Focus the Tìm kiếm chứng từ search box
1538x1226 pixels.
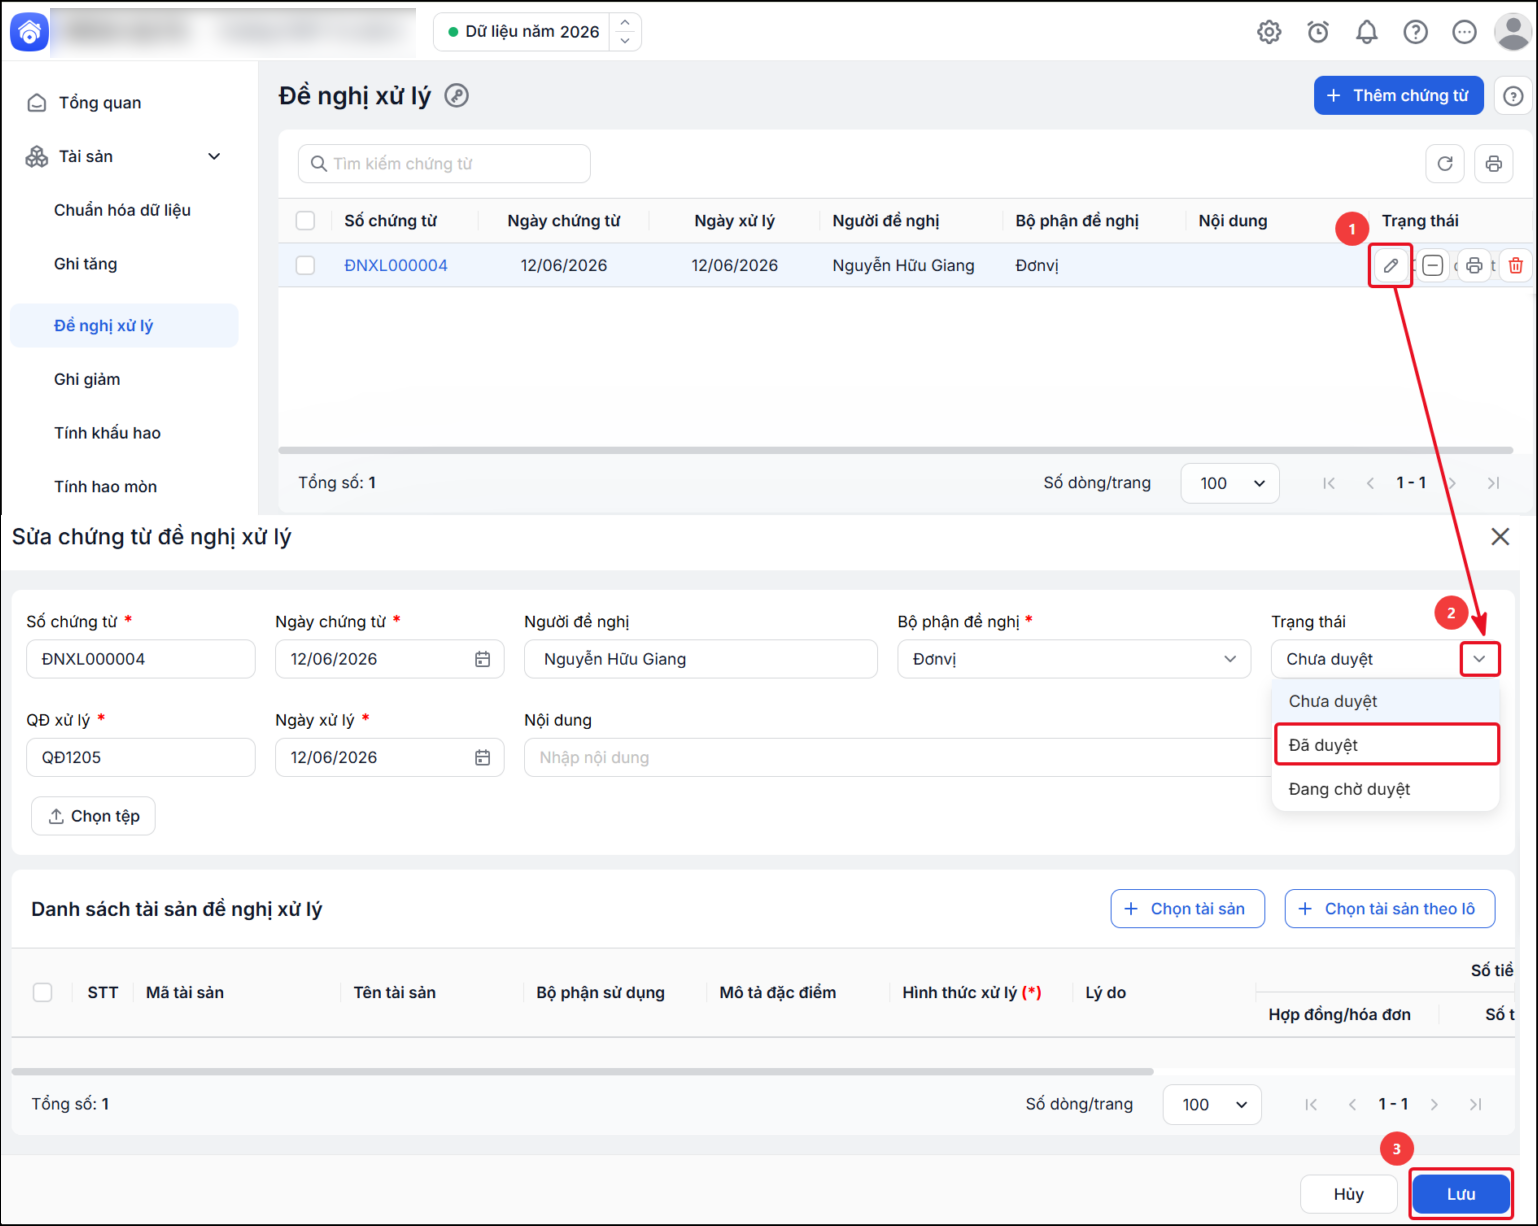(x=444, y=164)
